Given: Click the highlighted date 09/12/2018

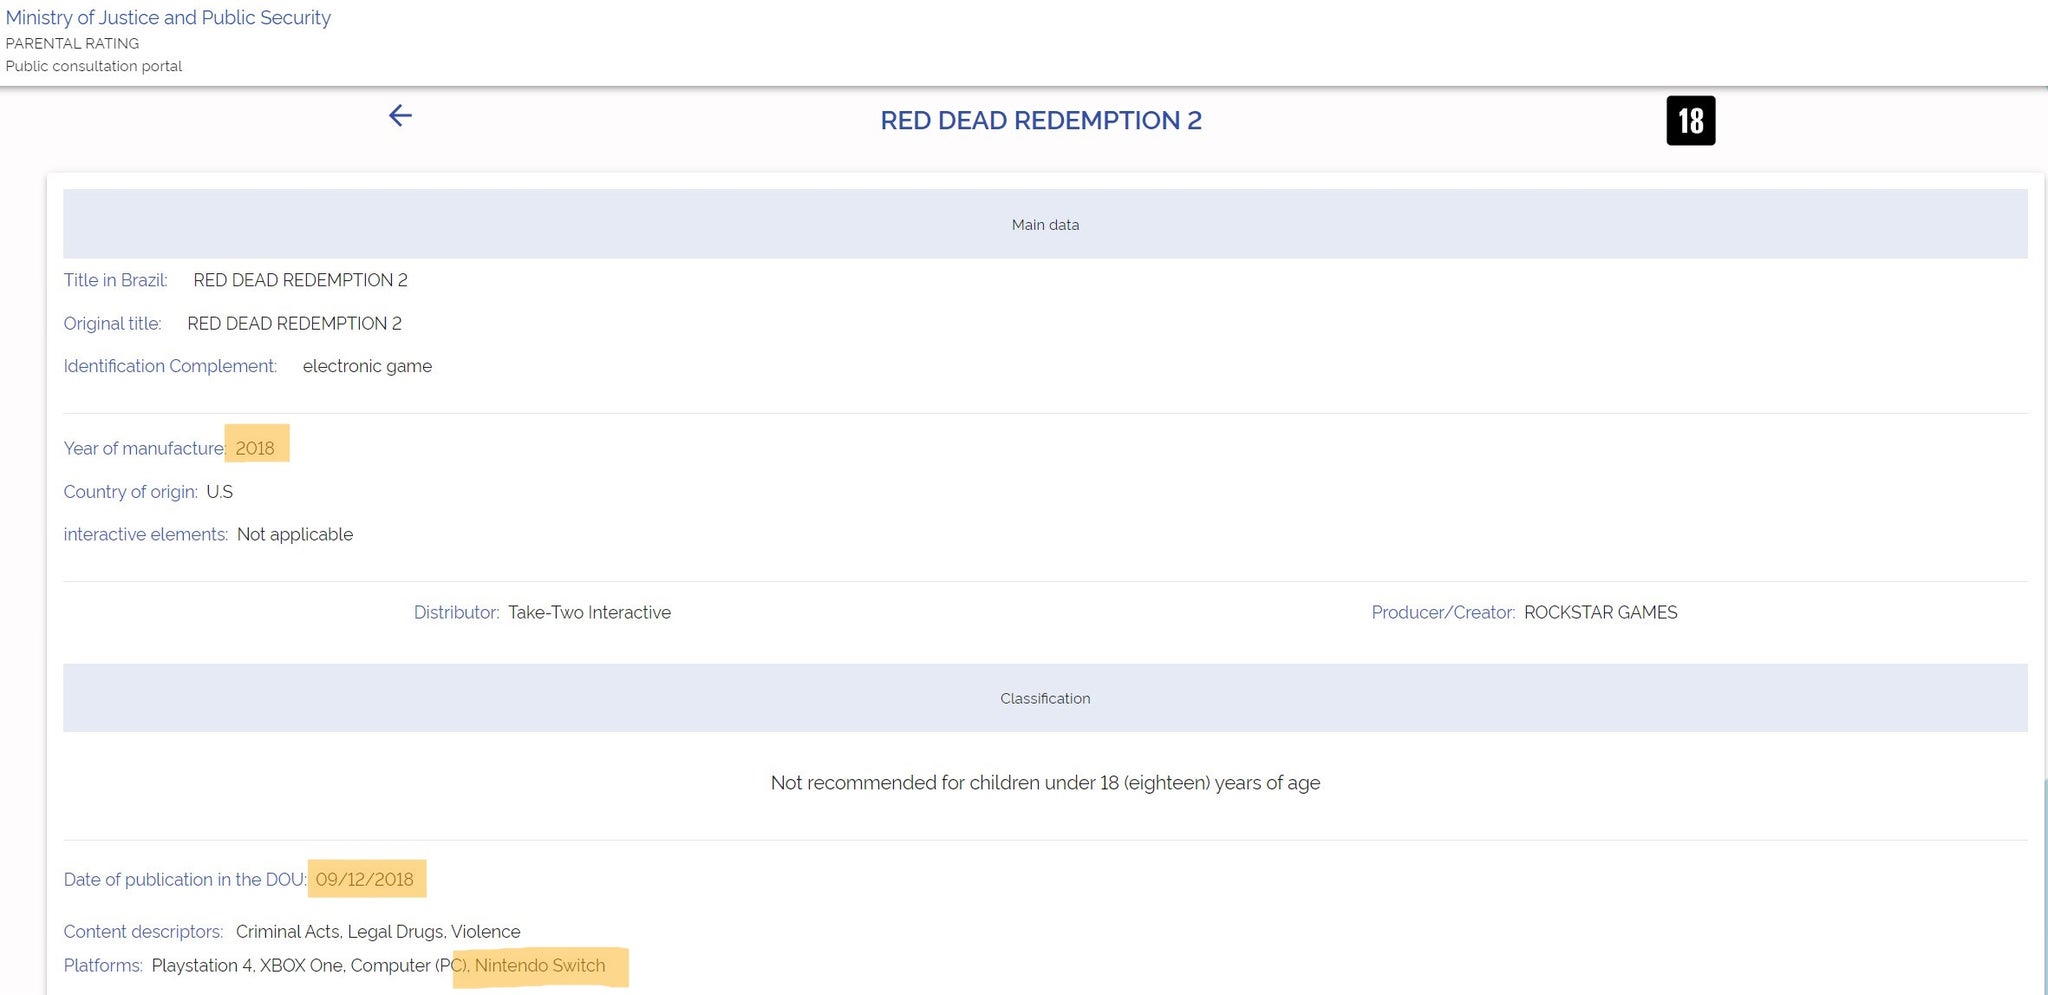Looking at the screenshot, I should 365,879.
